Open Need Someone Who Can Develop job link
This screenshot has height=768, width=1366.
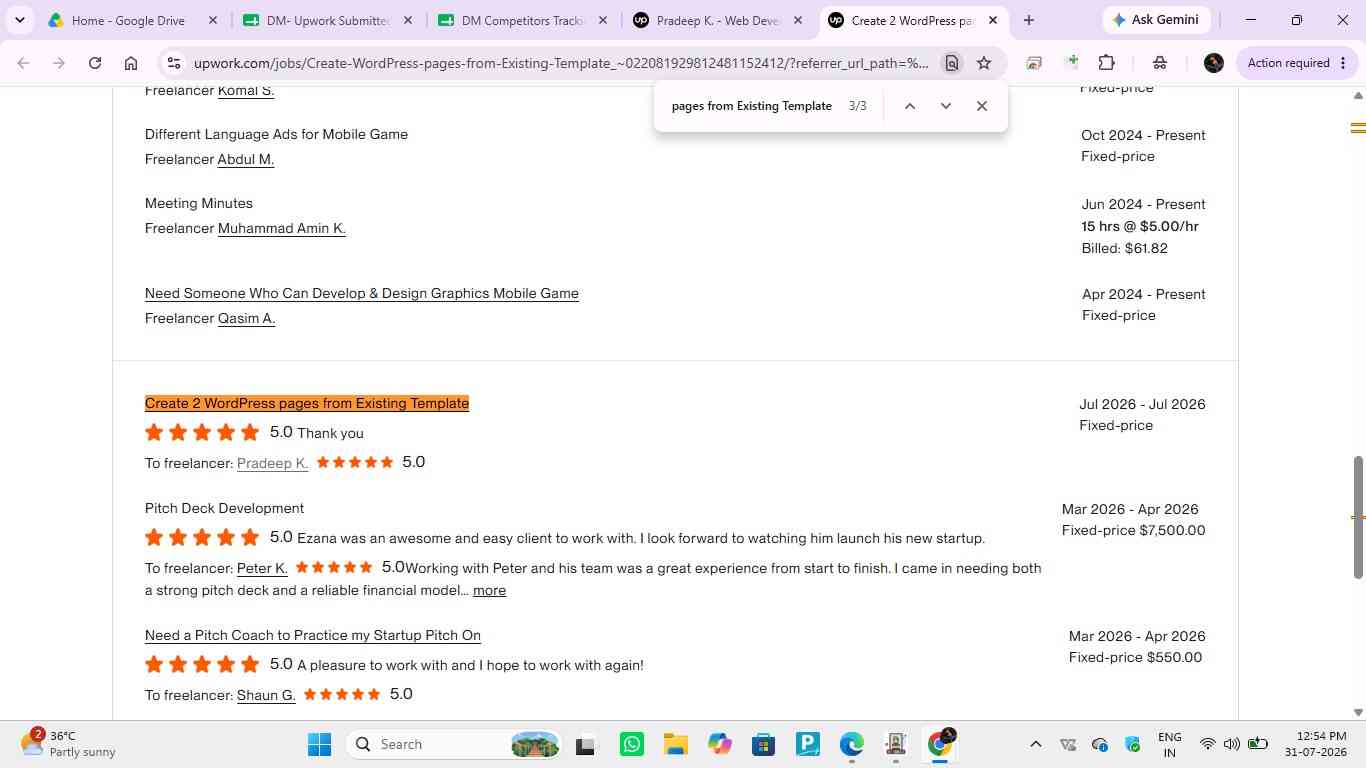[x=362, y=294]
